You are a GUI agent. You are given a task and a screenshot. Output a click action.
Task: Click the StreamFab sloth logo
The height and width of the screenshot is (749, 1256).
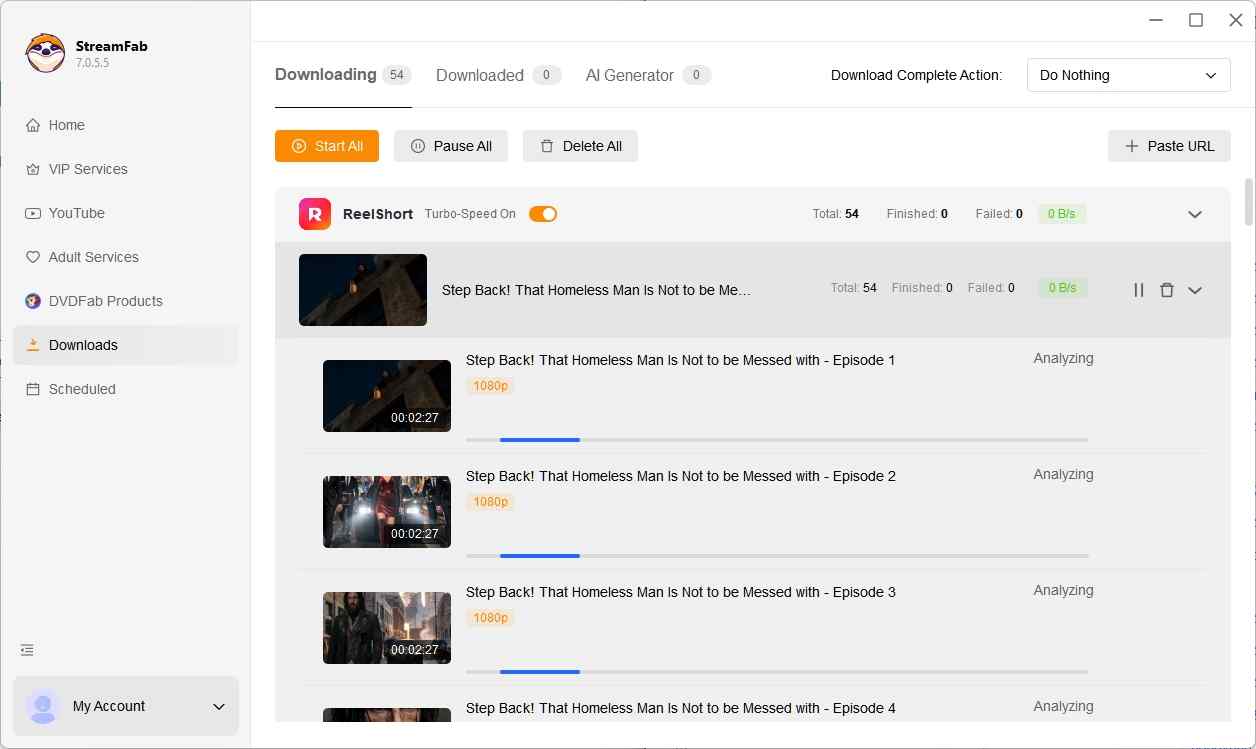pyautogui.click(x=45, y=53)
